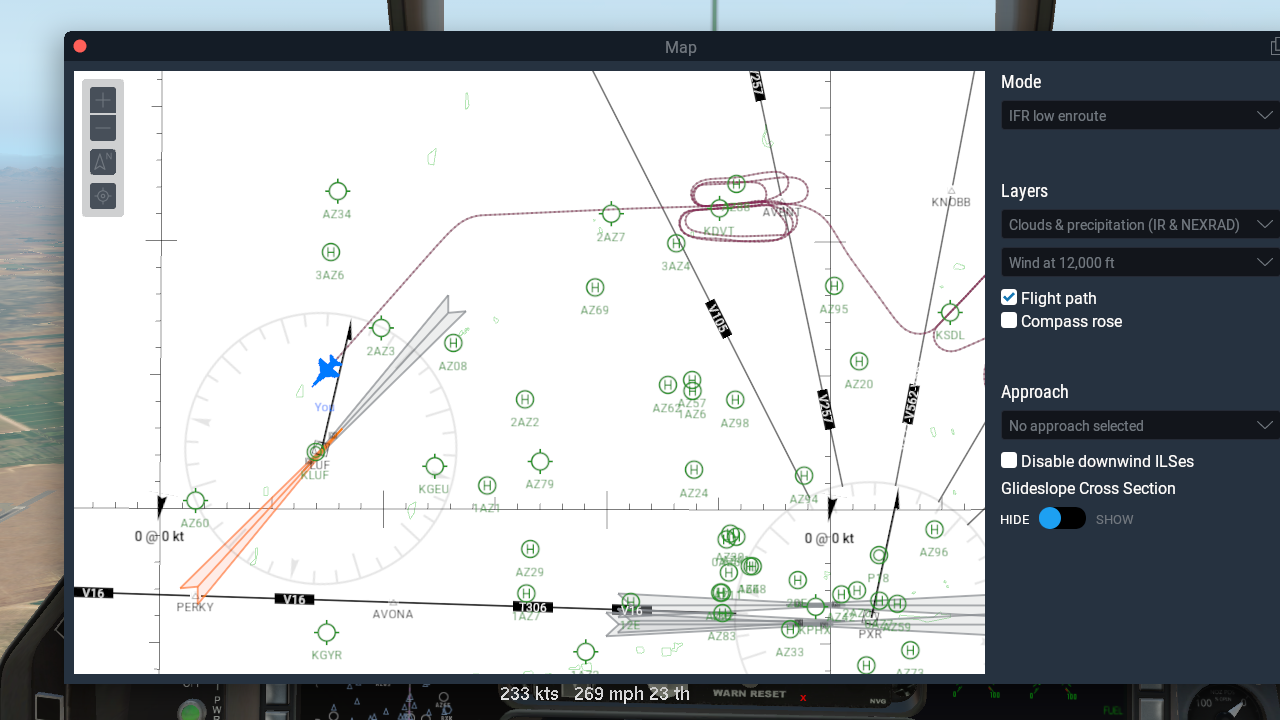This screenshot has width=1280, height=720.
Task: Select the AZ96 heliport symbol
Action: click(934, 529)
